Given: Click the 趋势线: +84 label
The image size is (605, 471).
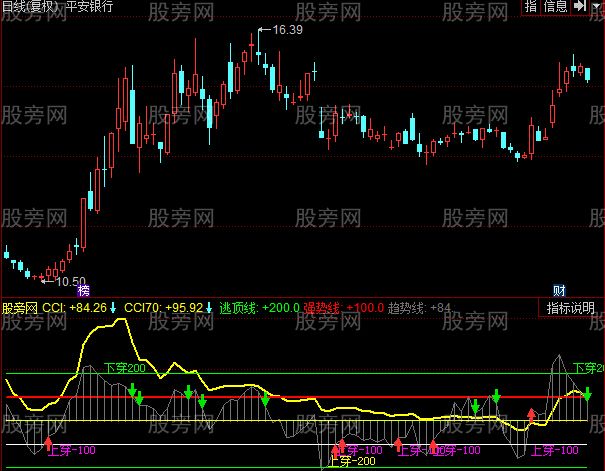Looking at the screenshot, I should [419, 308].
